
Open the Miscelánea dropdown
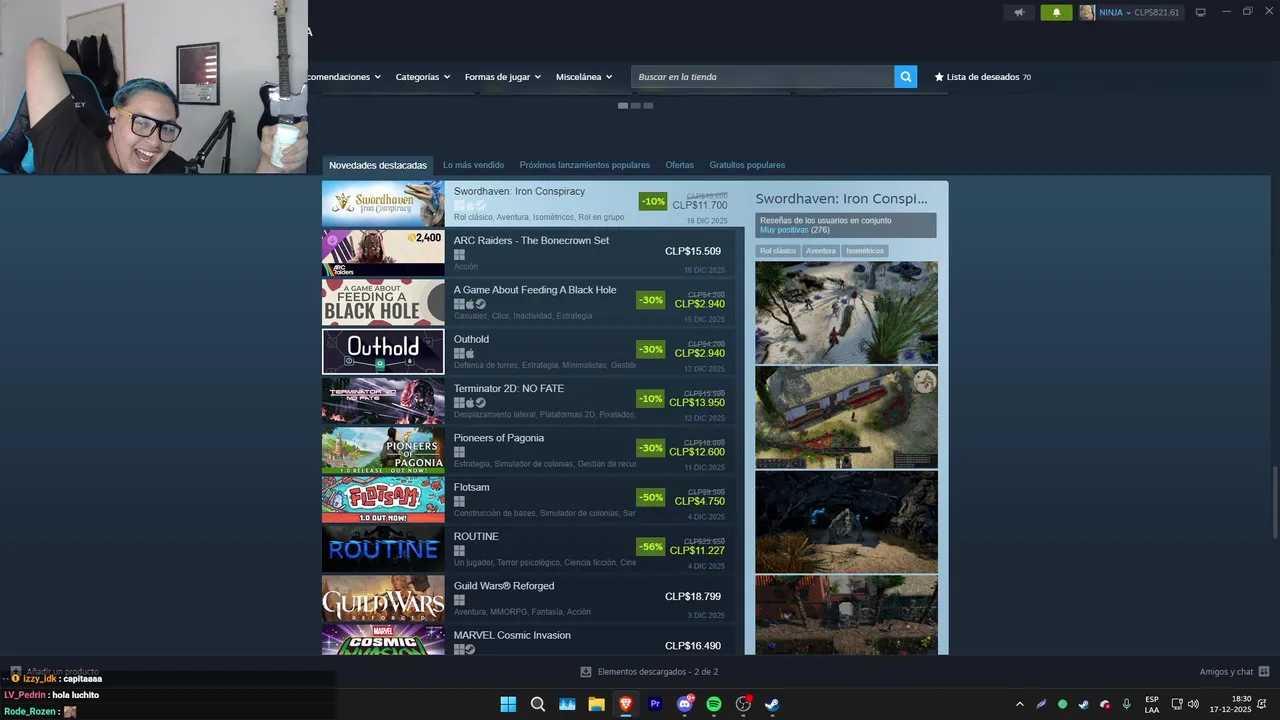(x=585, y=77)
